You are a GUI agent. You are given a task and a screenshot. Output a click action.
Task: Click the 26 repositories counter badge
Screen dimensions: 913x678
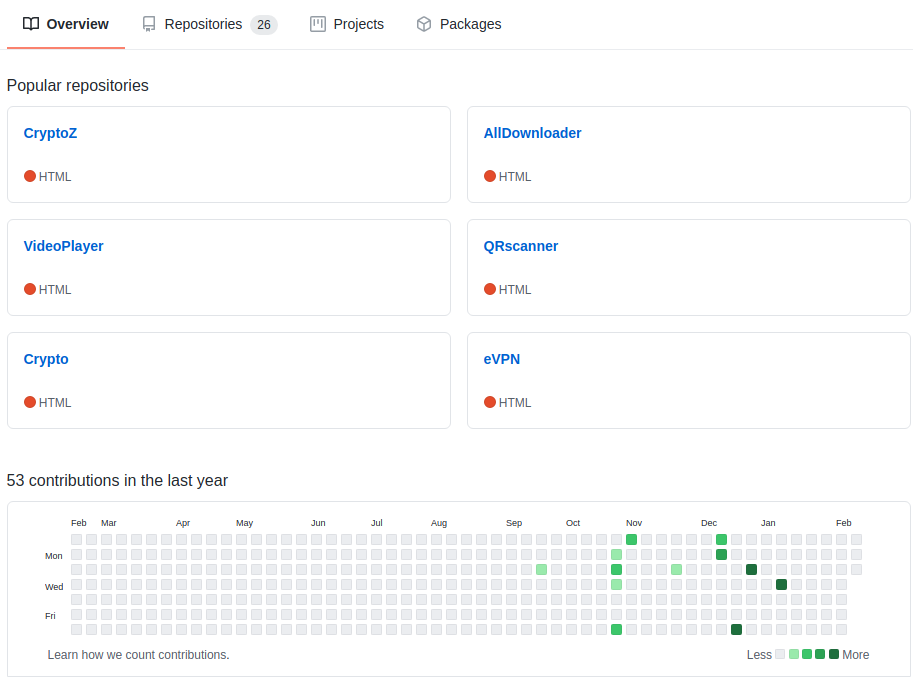(x=264, y=24)
